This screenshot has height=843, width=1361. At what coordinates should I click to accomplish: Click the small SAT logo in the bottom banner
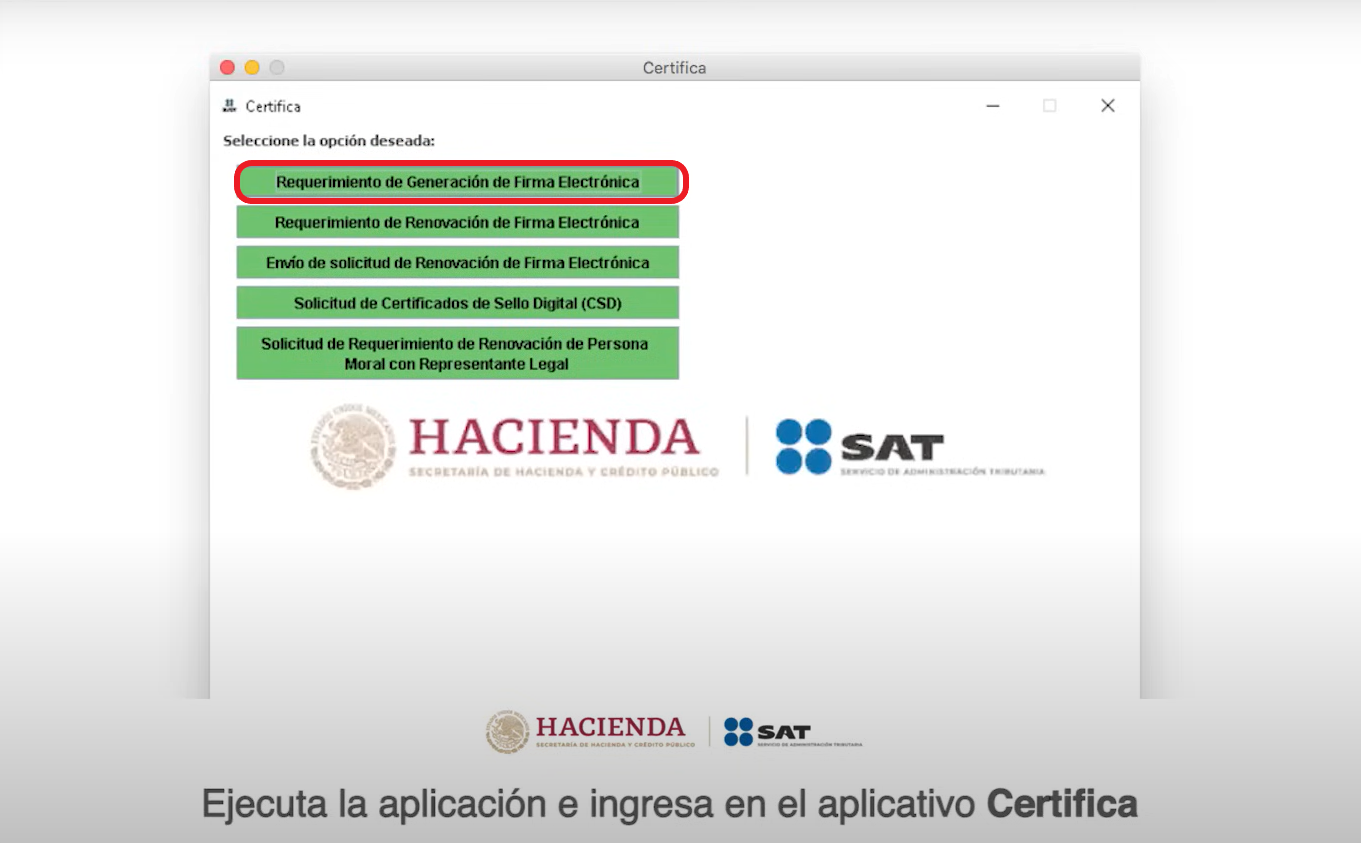[x=768, y=732]
